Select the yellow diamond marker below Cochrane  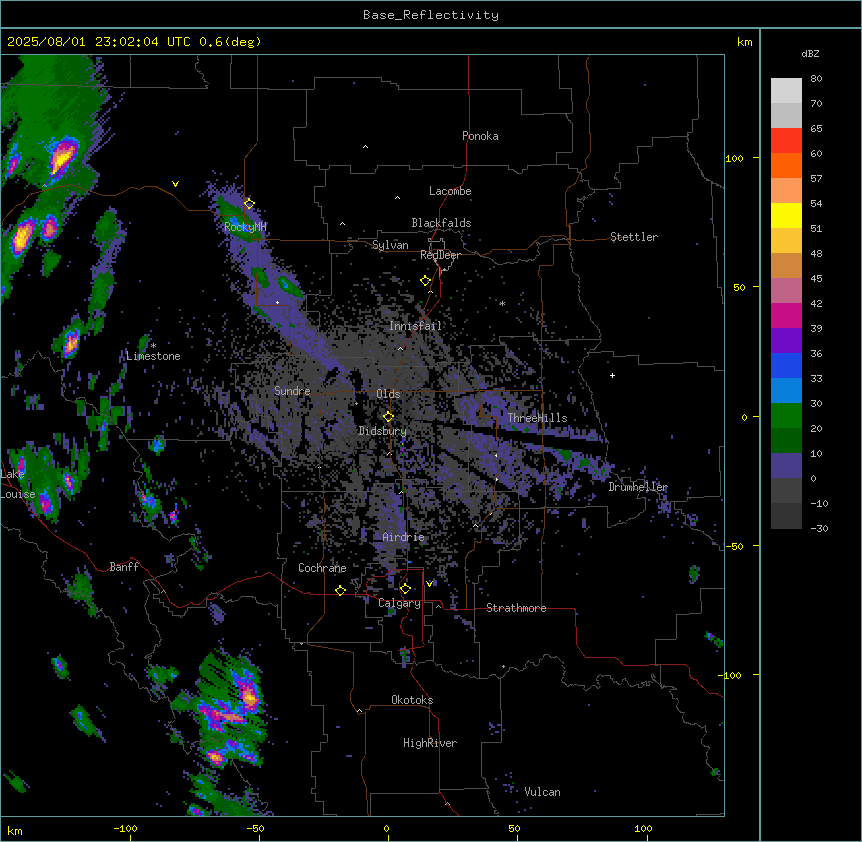tap(340, 590)
